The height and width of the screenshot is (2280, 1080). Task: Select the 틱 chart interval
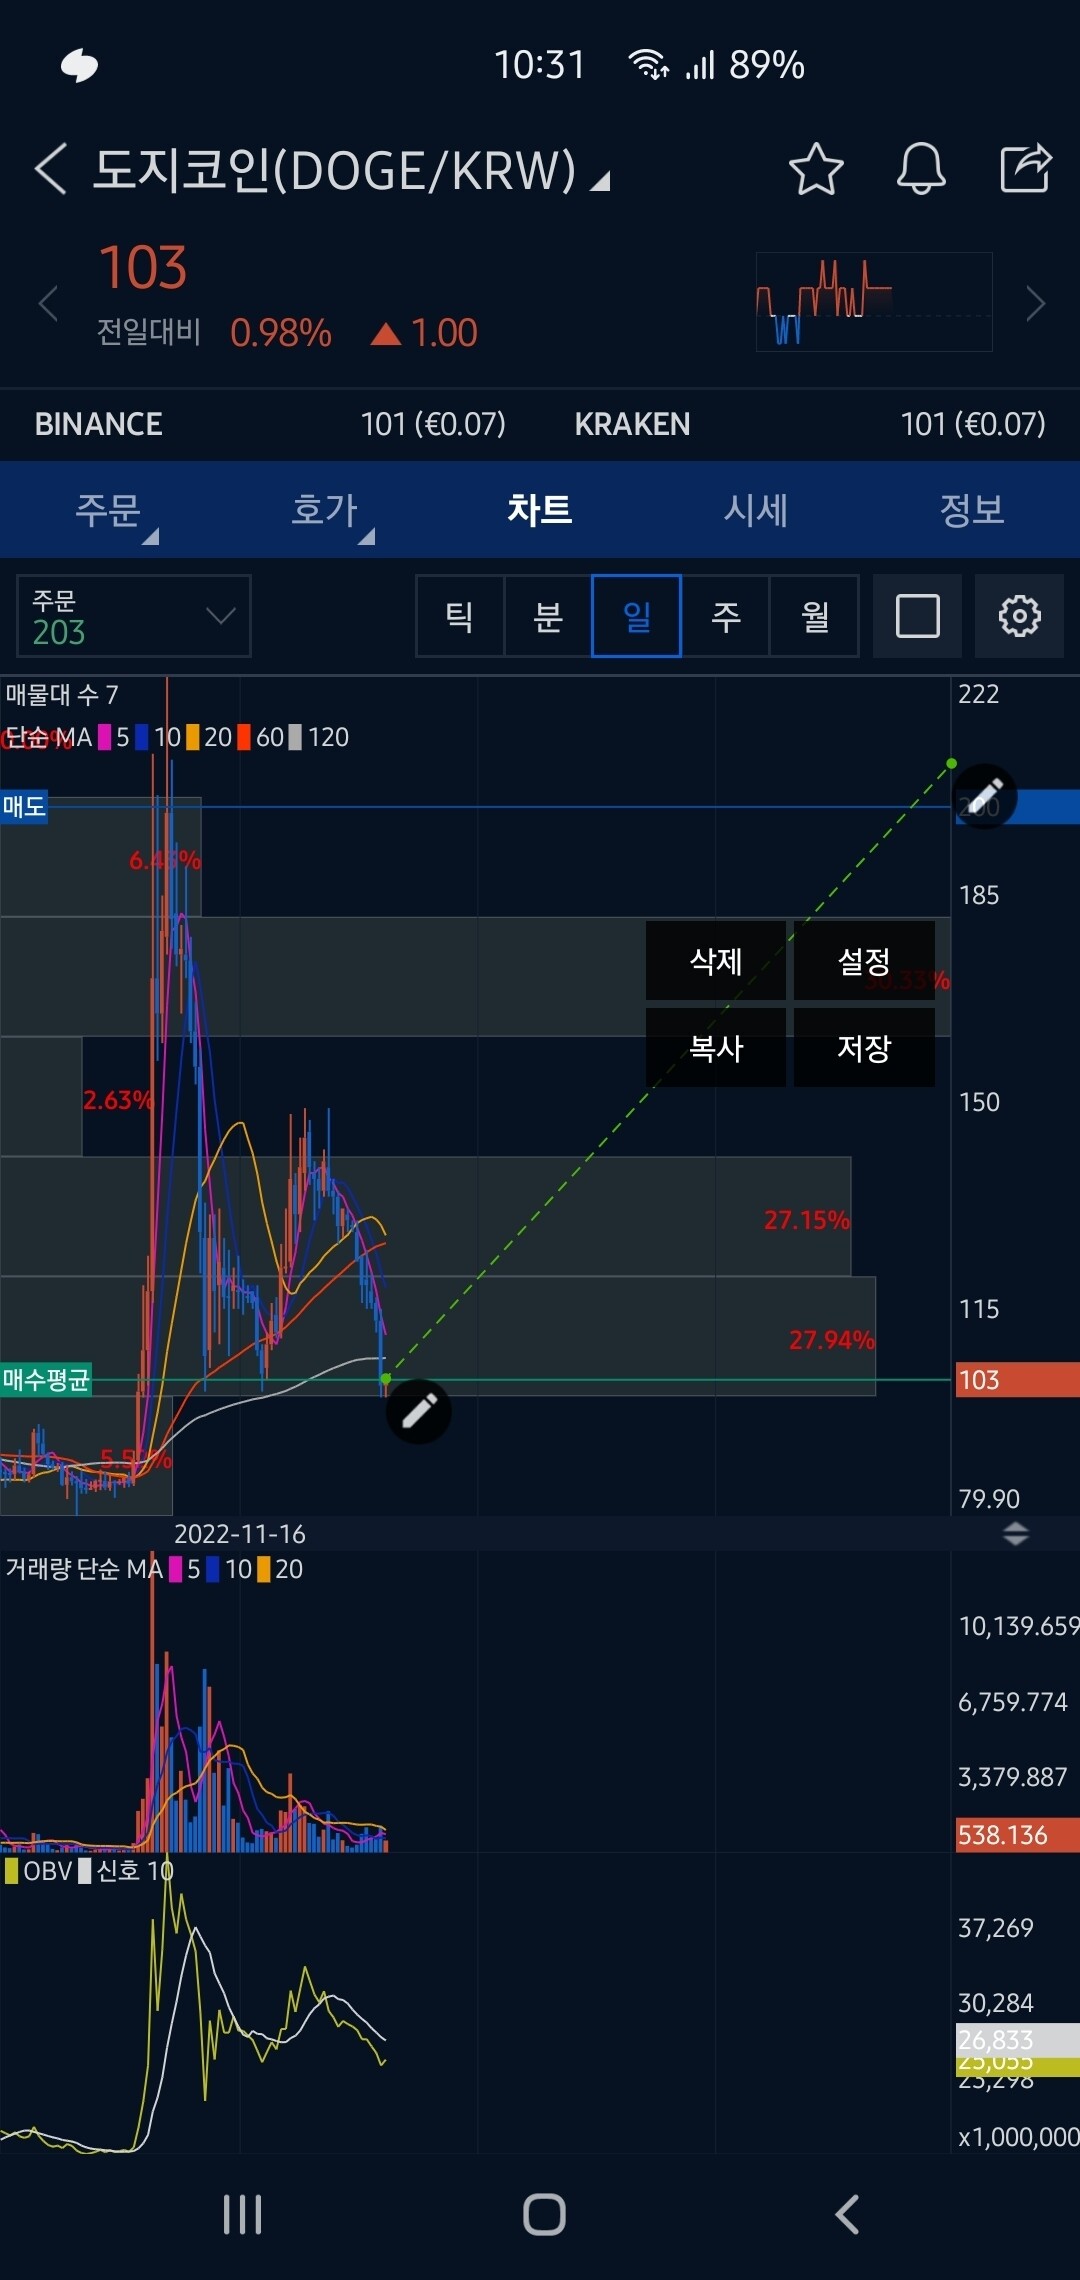click(x=460, y=616)
